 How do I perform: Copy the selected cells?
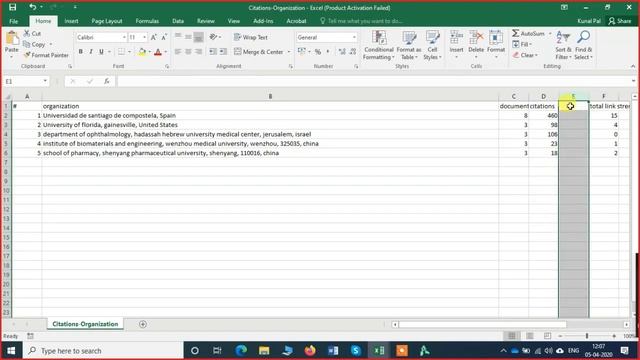point(34,44)
